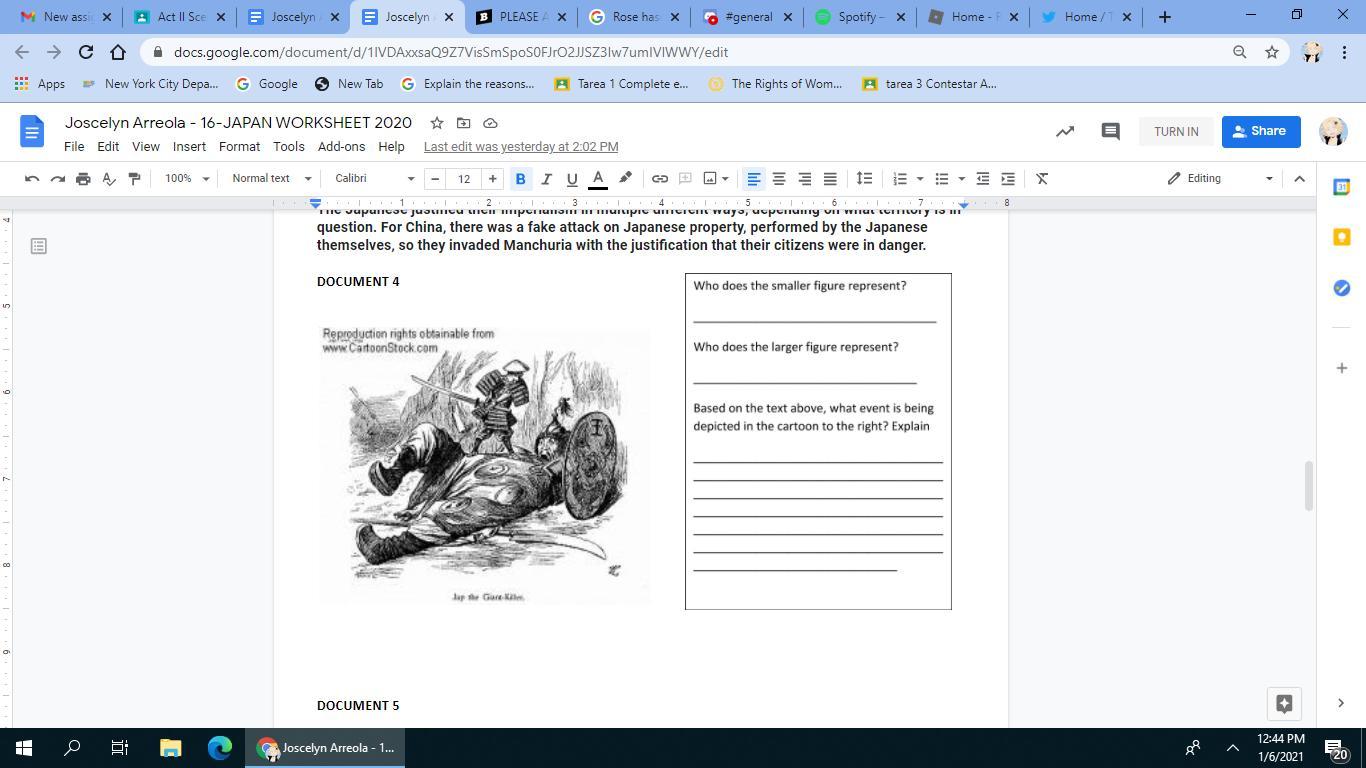Click the font size field
1366x768 pixels.
point(464,178)
